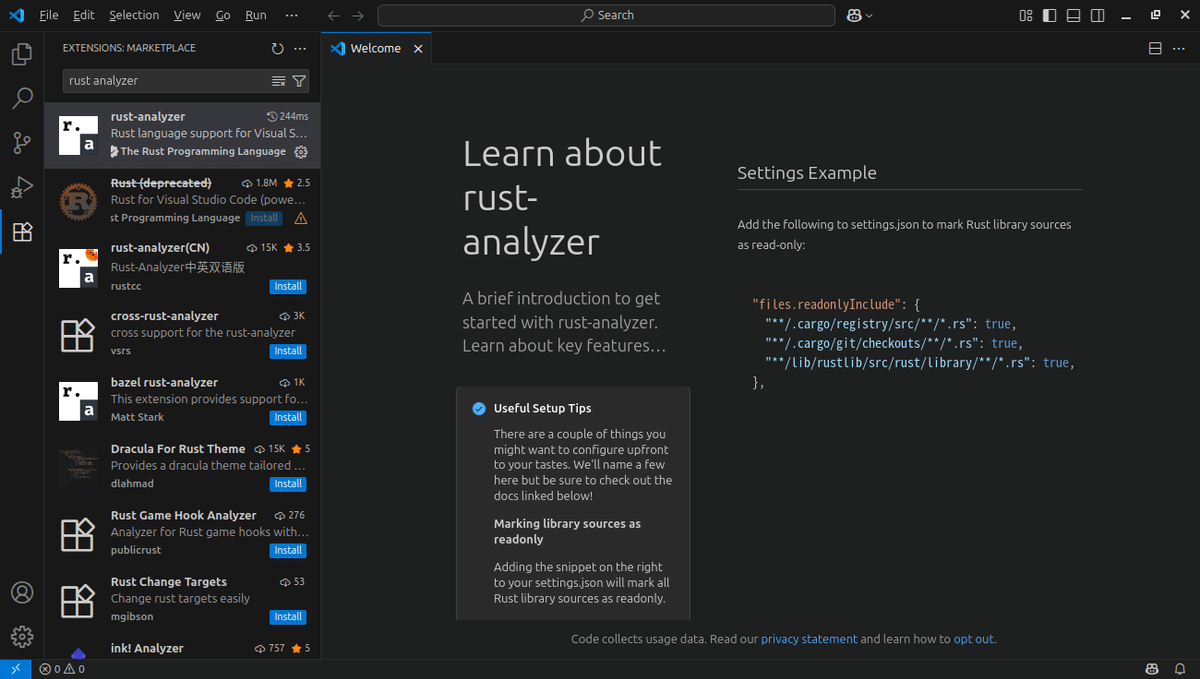Open the Search view

click(x=21, y=98)
